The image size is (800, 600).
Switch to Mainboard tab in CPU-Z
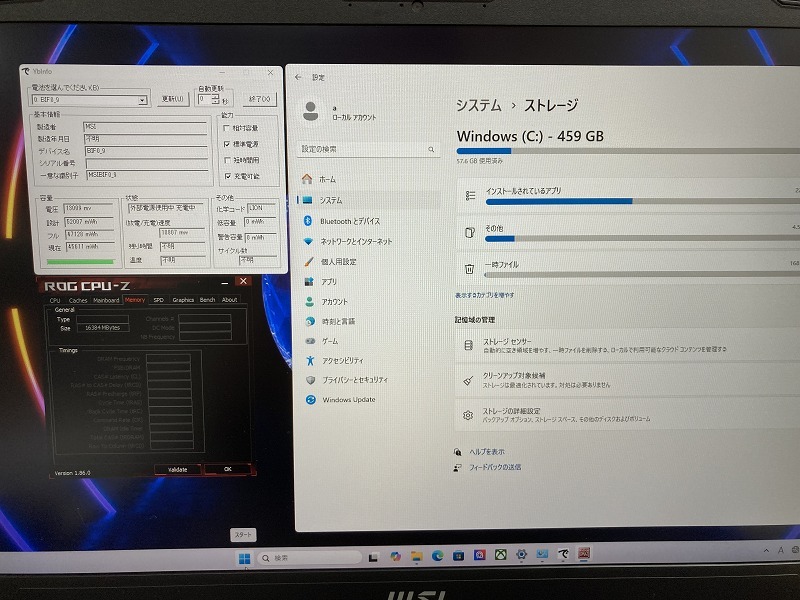click(106, 300)
